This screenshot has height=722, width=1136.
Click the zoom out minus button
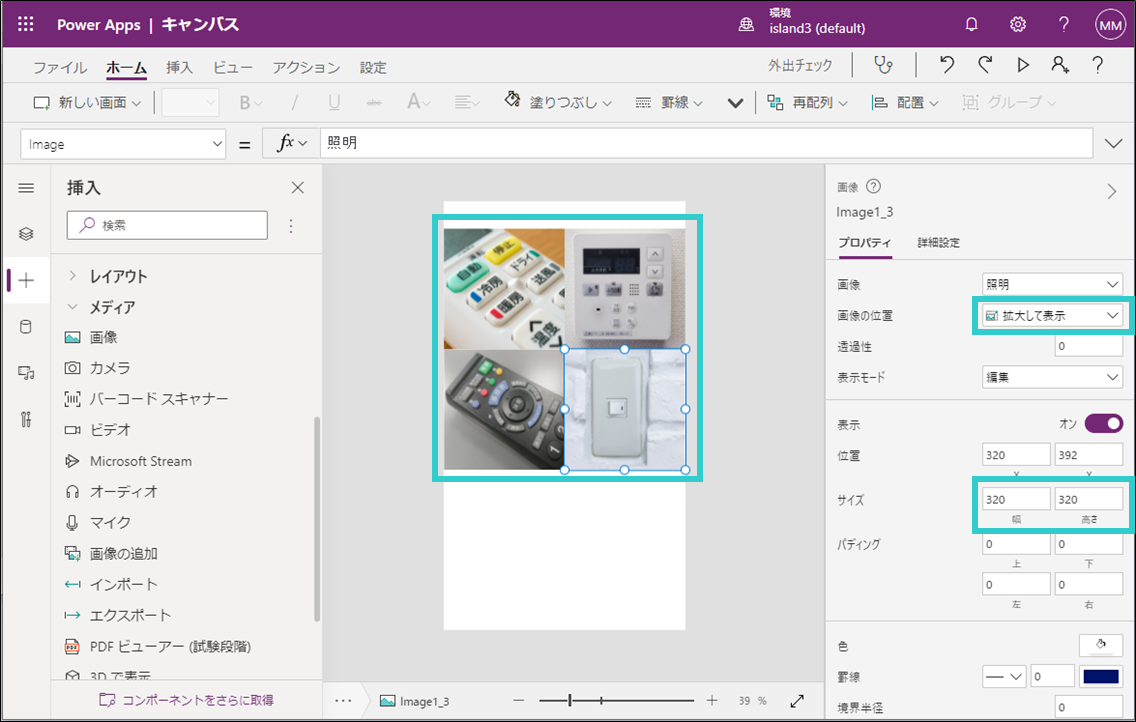coord(518,700)
